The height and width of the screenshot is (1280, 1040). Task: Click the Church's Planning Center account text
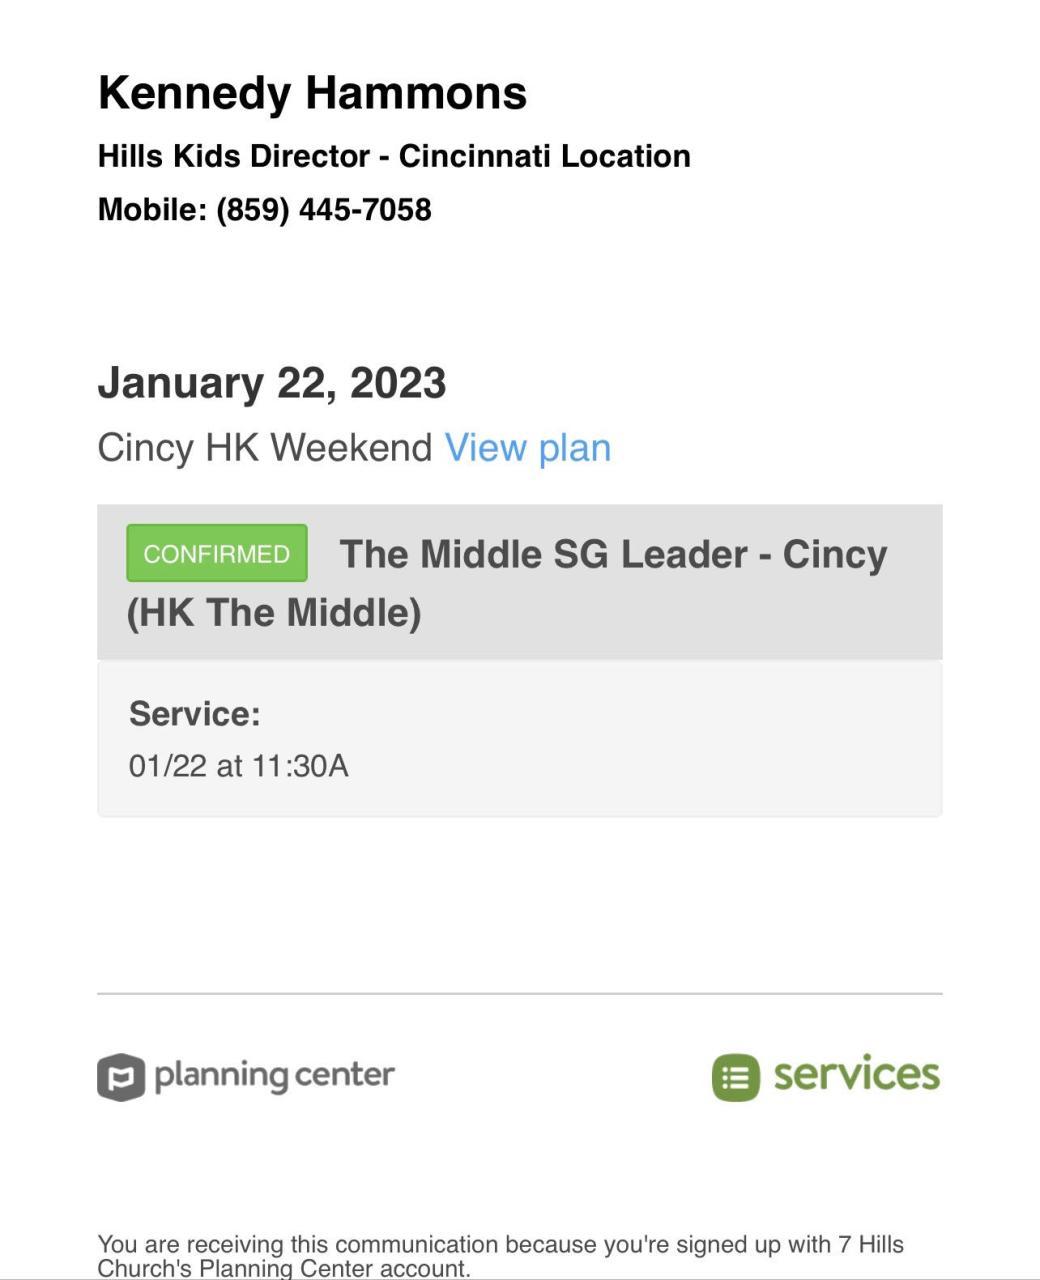[284, 1269]
